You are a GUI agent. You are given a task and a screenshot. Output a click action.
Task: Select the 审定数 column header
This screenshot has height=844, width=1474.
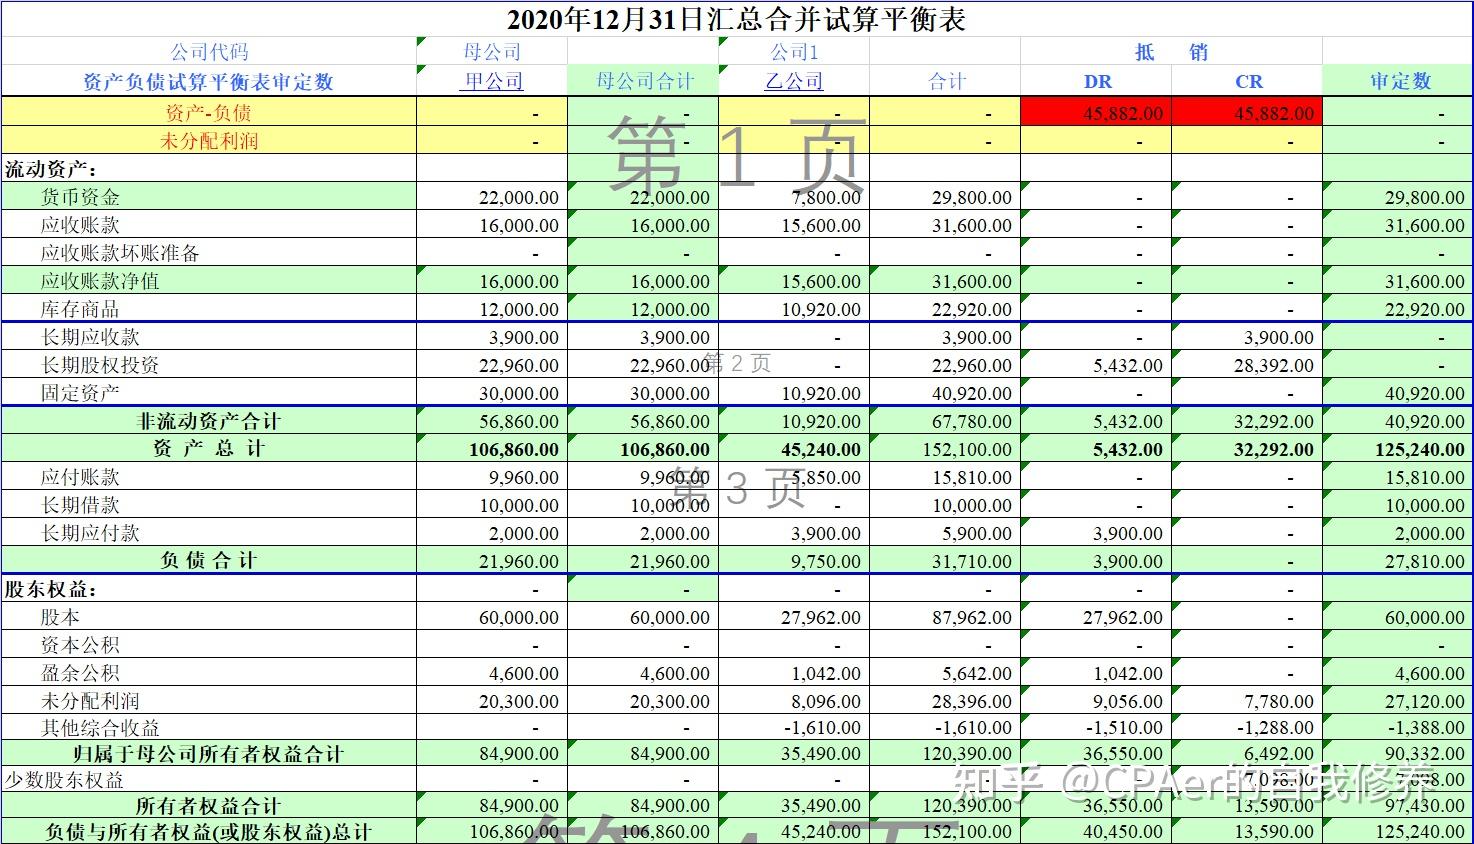(1400, 82)
